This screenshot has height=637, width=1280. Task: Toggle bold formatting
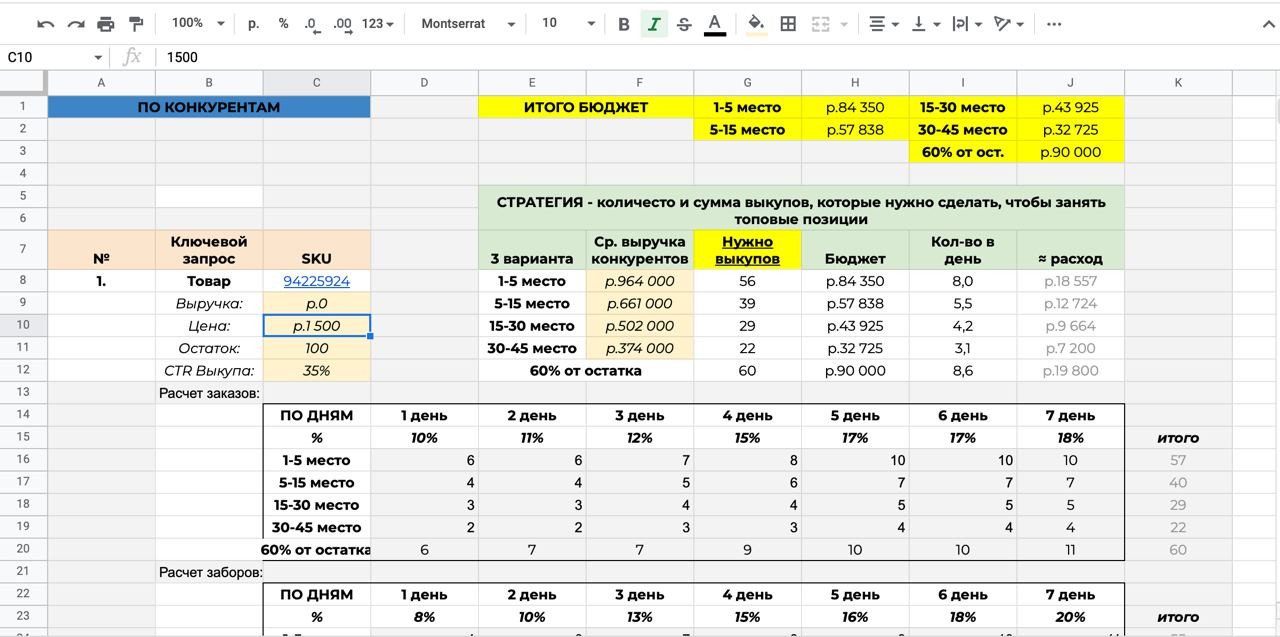[x=624, y=24]
